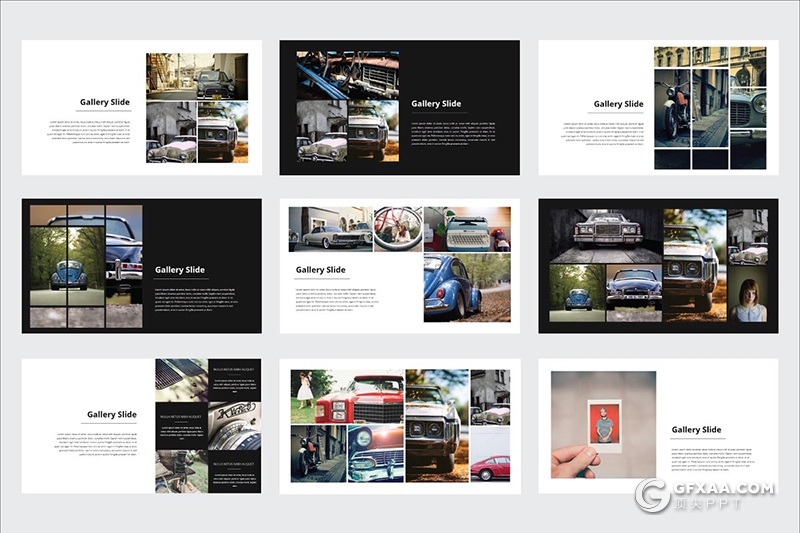Image resolution: width=800 pixels, height=533 pixels.
Task: Select the girl in white dress photo
Action: tap(304, 396)
